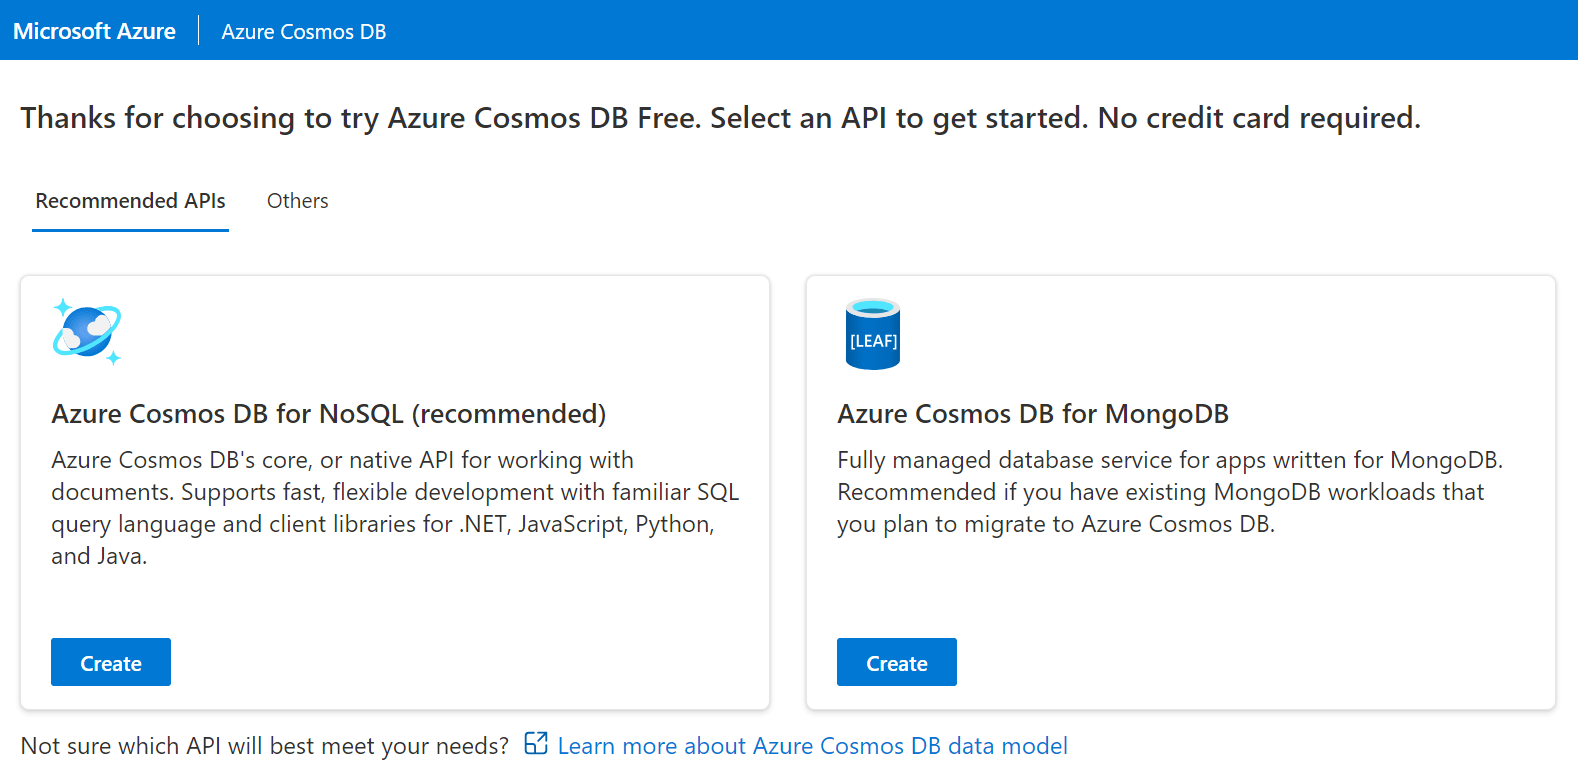The image size is (1578, 775).
Task: Click the vertical divider in the Azure header
Action: tap(198, 30)
